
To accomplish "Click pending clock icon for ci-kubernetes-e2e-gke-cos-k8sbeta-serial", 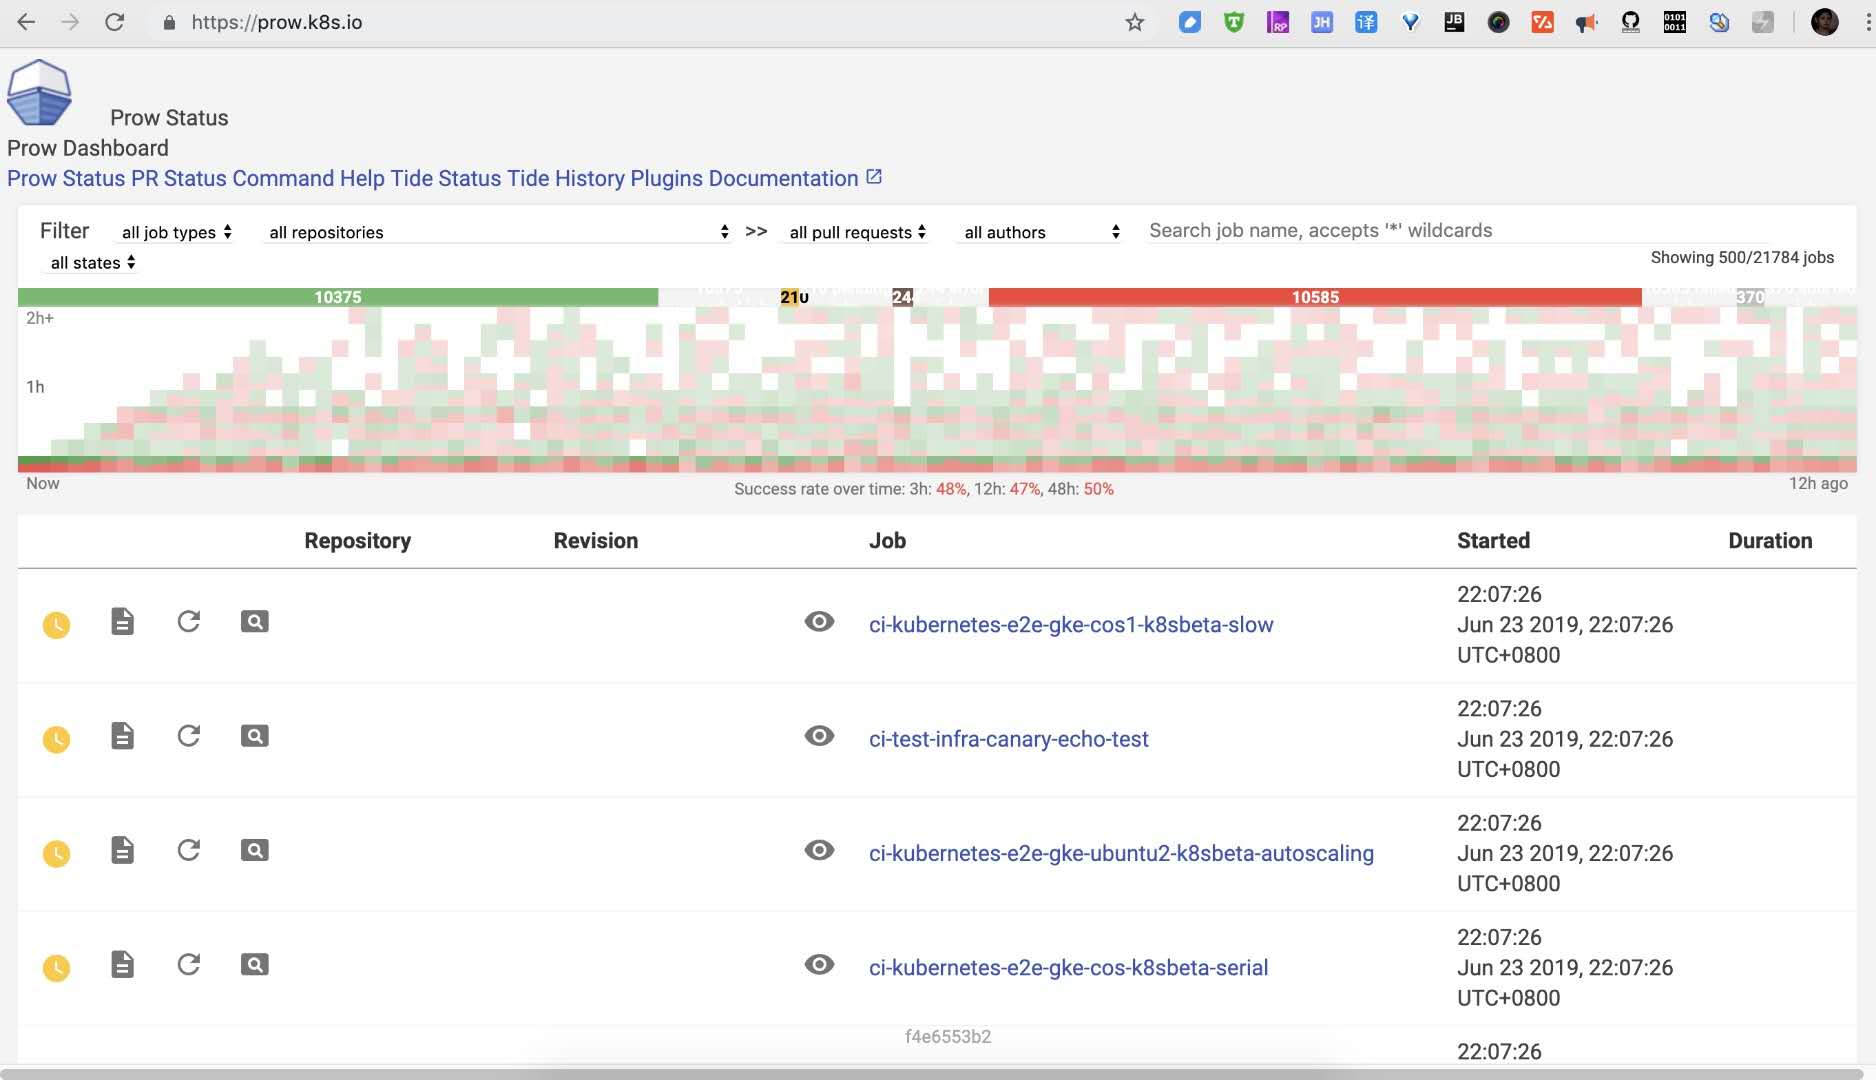I will (x=56, y=968).
